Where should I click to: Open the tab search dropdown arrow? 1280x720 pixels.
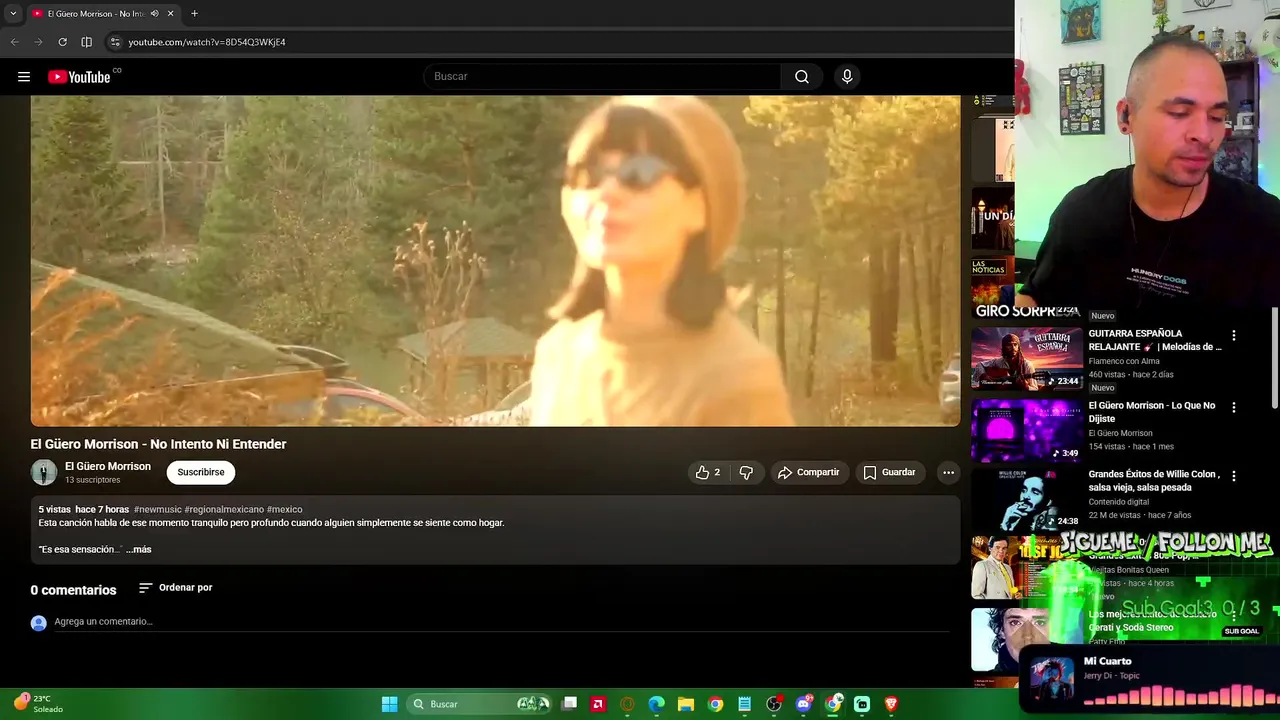click(x=13, y=14)
